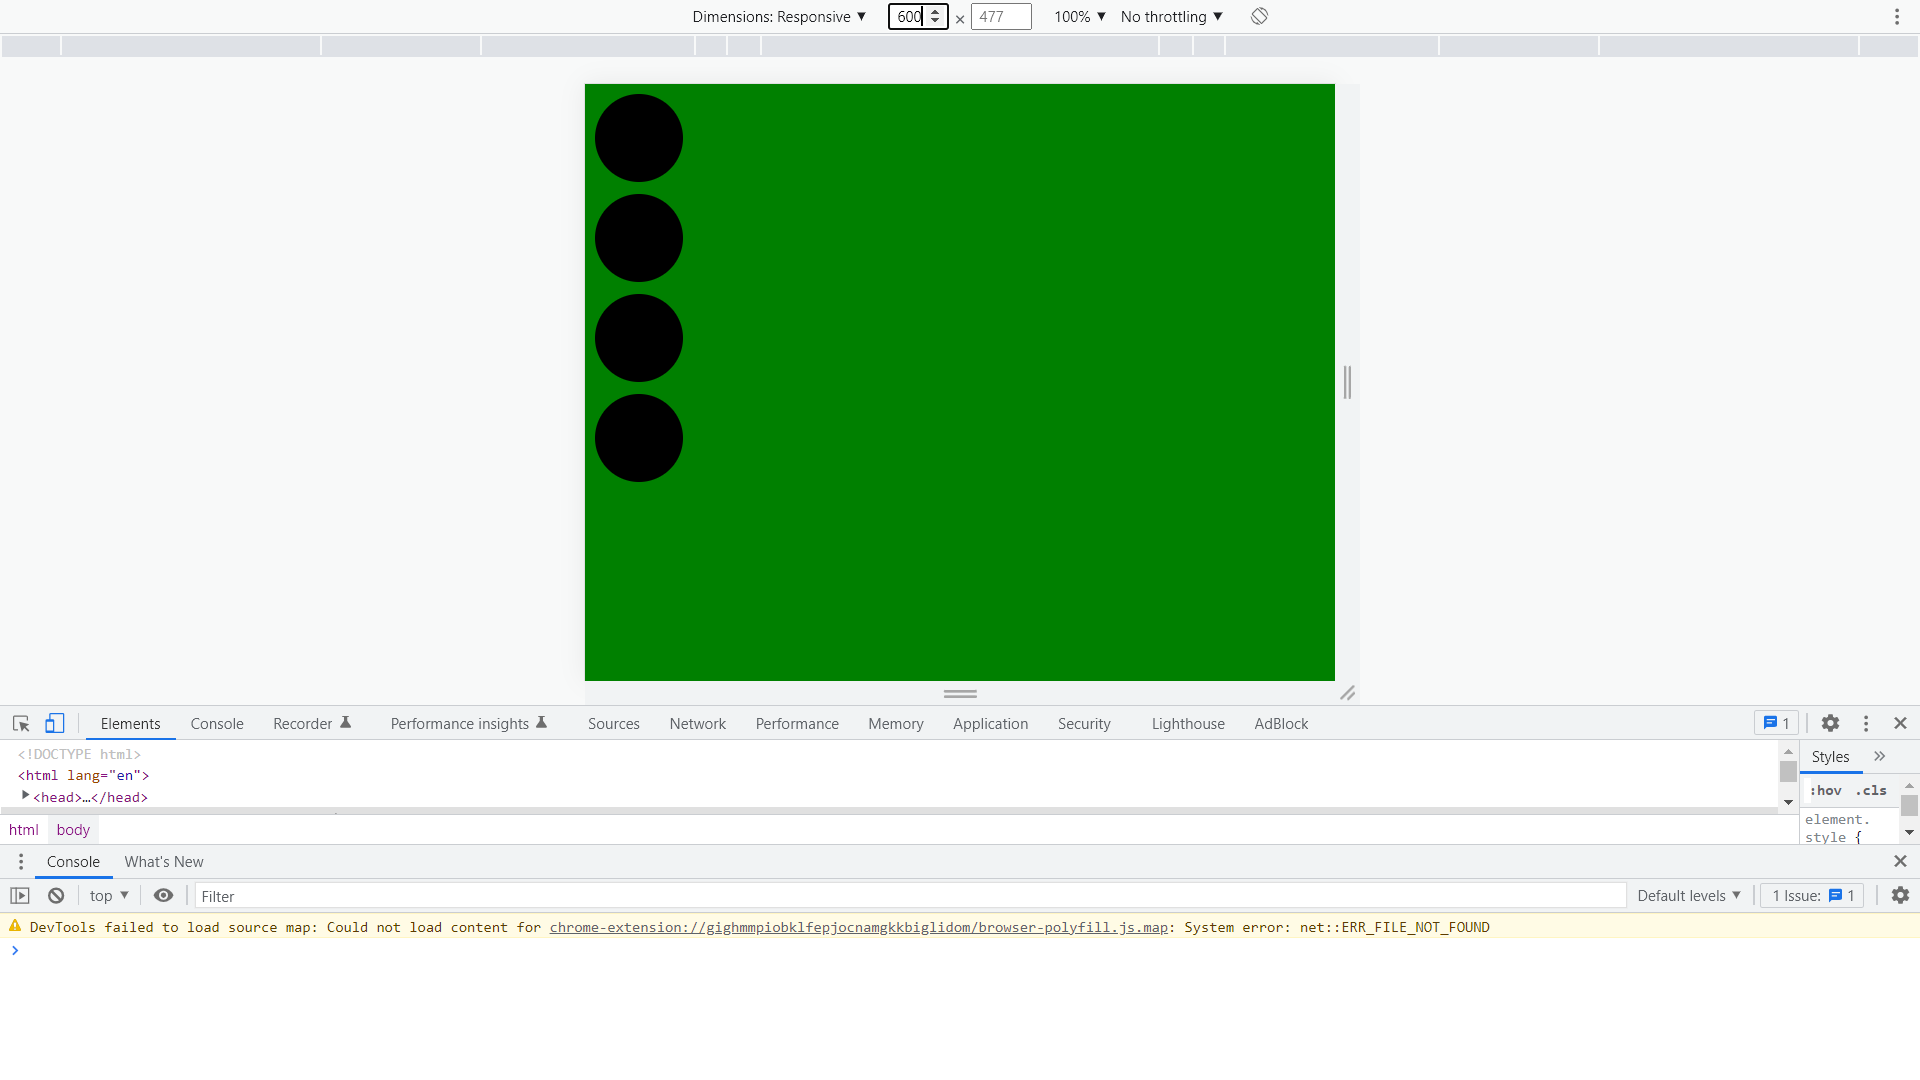This screenshot has height=1080, width=1920.
Task: Toggle the .cls class editor button
Action: pos(1871,790)
